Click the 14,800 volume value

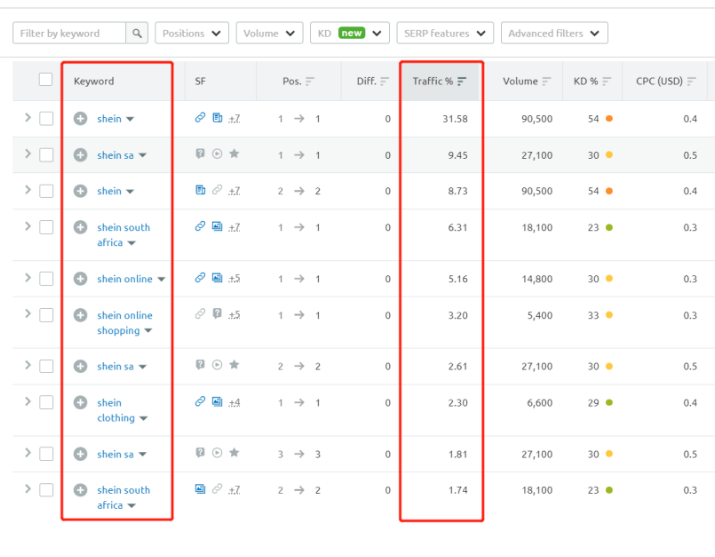(x=537, y=279)
